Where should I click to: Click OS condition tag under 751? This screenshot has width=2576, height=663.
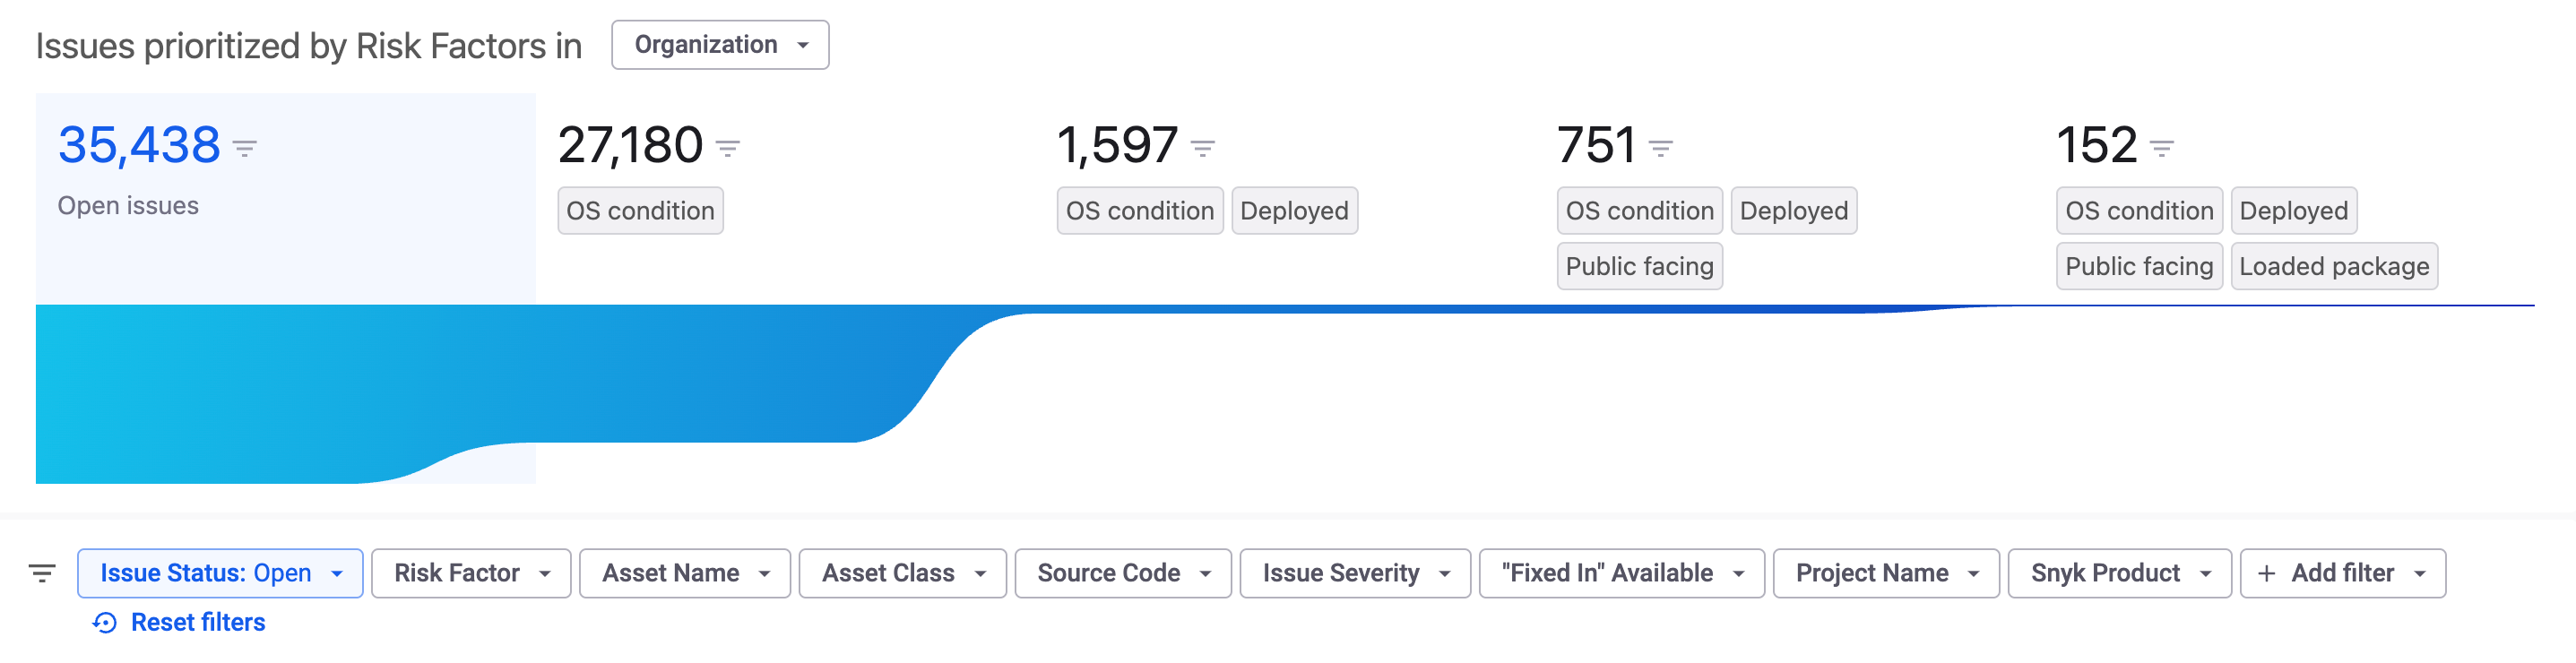(x=1639, y=211)
